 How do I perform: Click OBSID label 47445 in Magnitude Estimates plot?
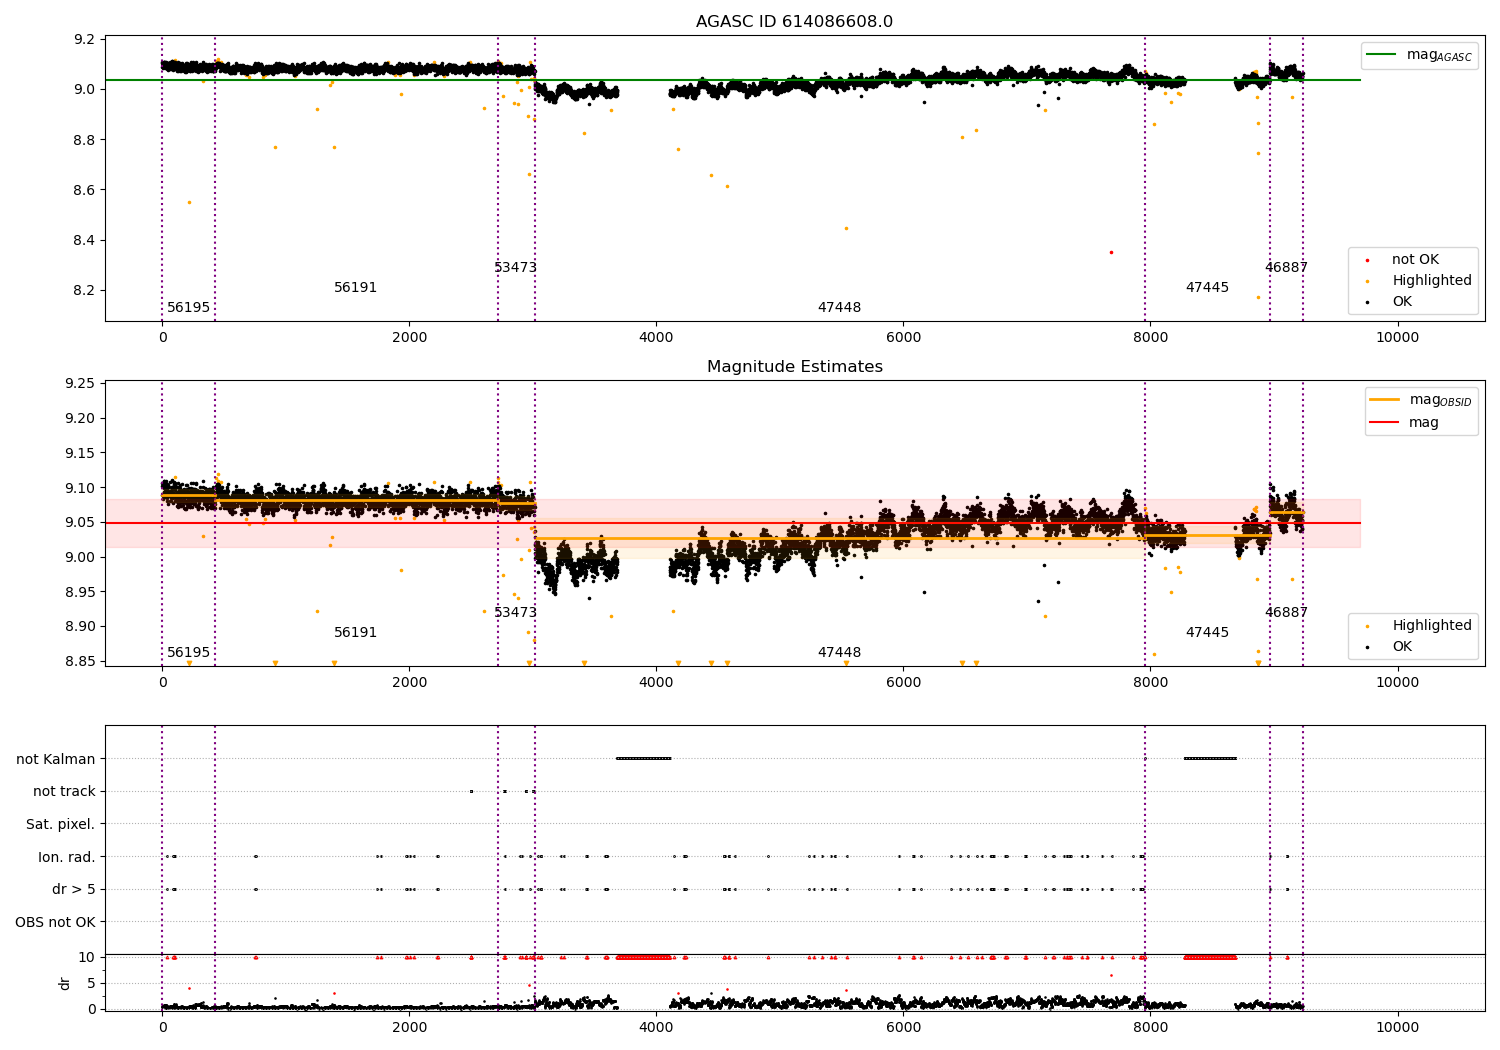pos(1207,633)
